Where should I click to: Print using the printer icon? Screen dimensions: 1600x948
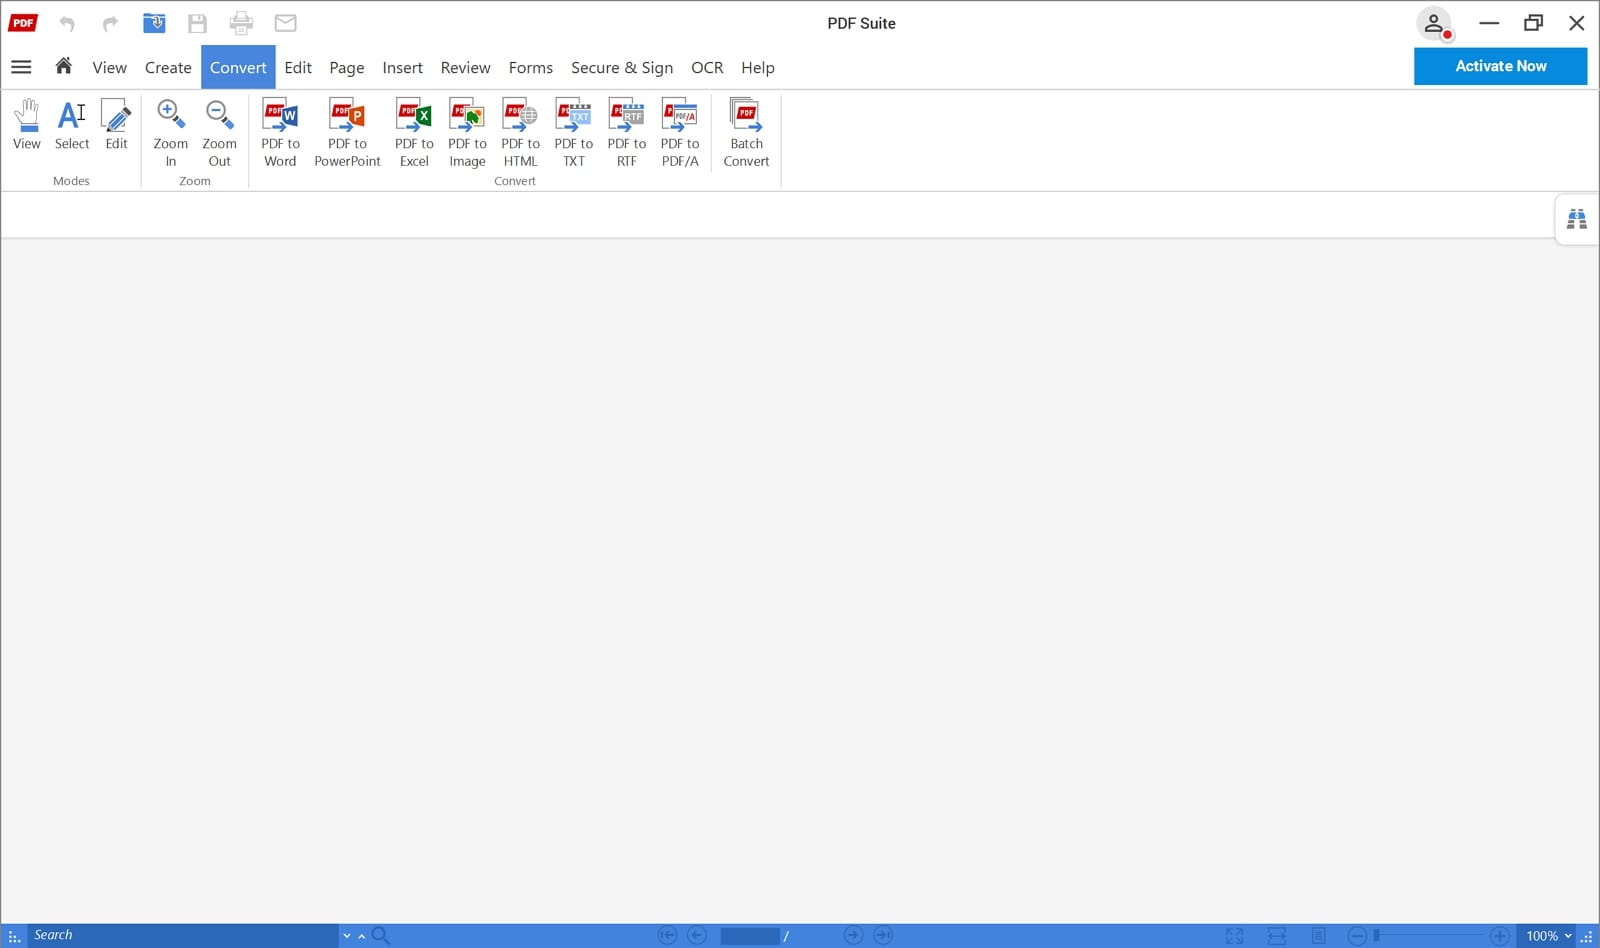[x=241, y=23]
